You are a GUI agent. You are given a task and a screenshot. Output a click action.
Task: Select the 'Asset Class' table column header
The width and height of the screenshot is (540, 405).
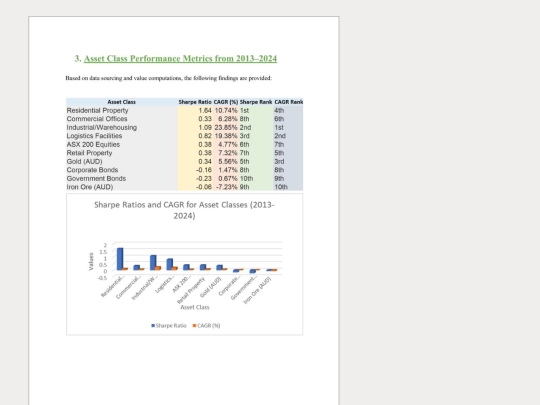pyautogui.click(x=122, y=102)
